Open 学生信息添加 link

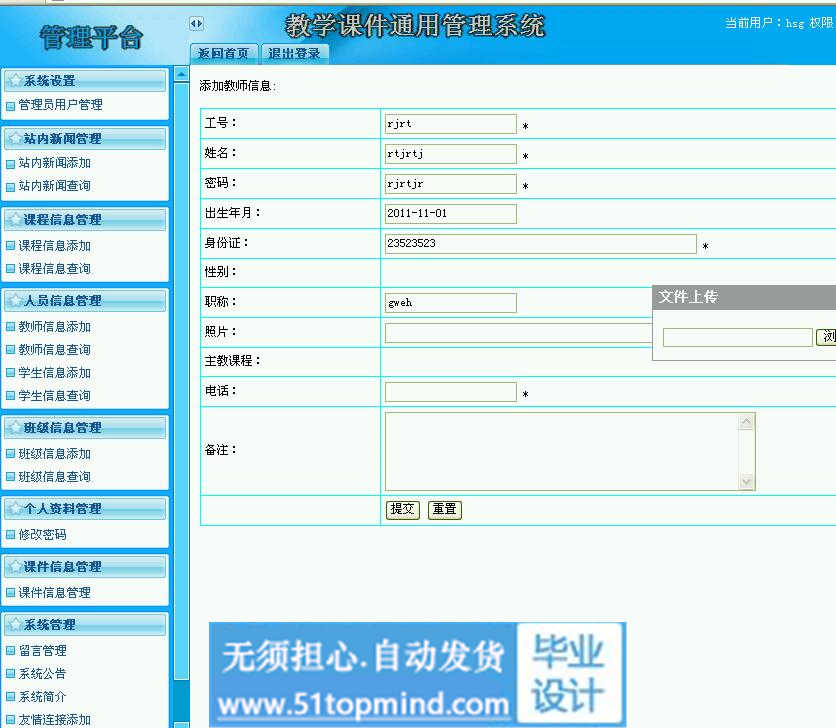pos(55,373)
